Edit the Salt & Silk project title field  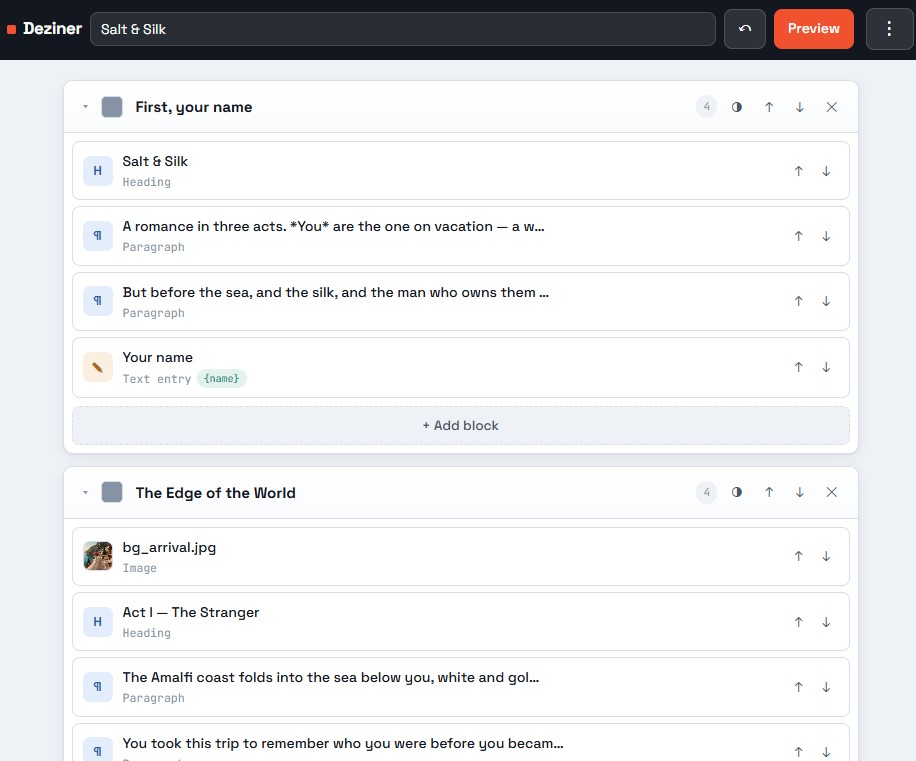point(403,29)
